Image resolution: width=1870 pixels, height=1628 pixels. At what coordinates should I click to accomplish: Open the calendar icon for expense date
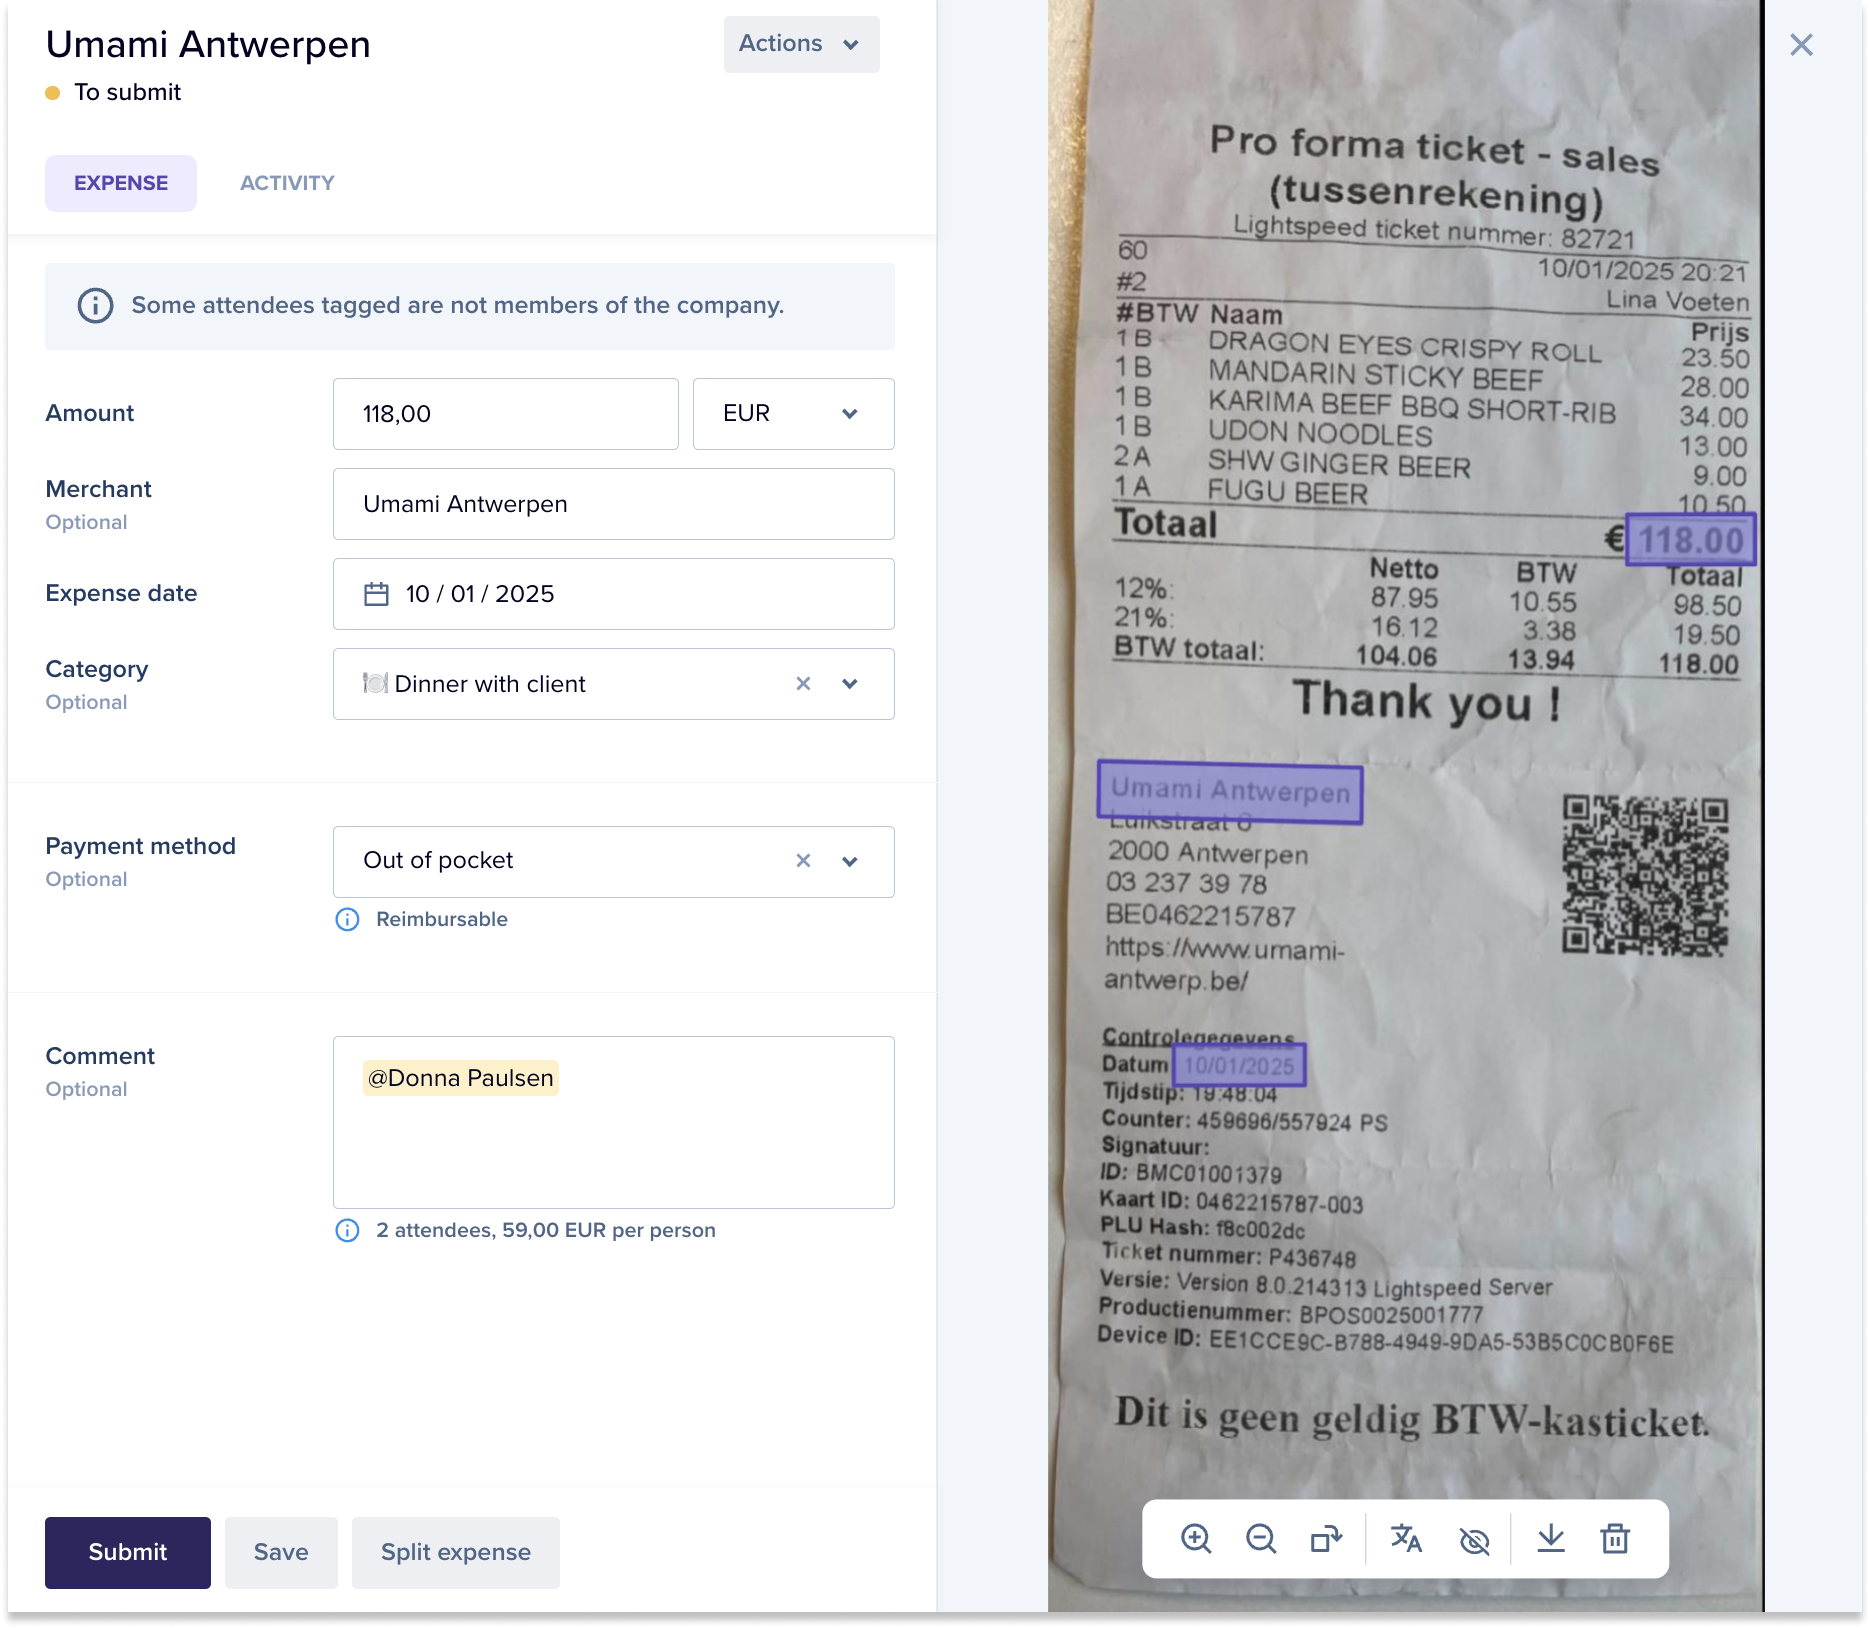pyautogui.click(x=376, y=594)
